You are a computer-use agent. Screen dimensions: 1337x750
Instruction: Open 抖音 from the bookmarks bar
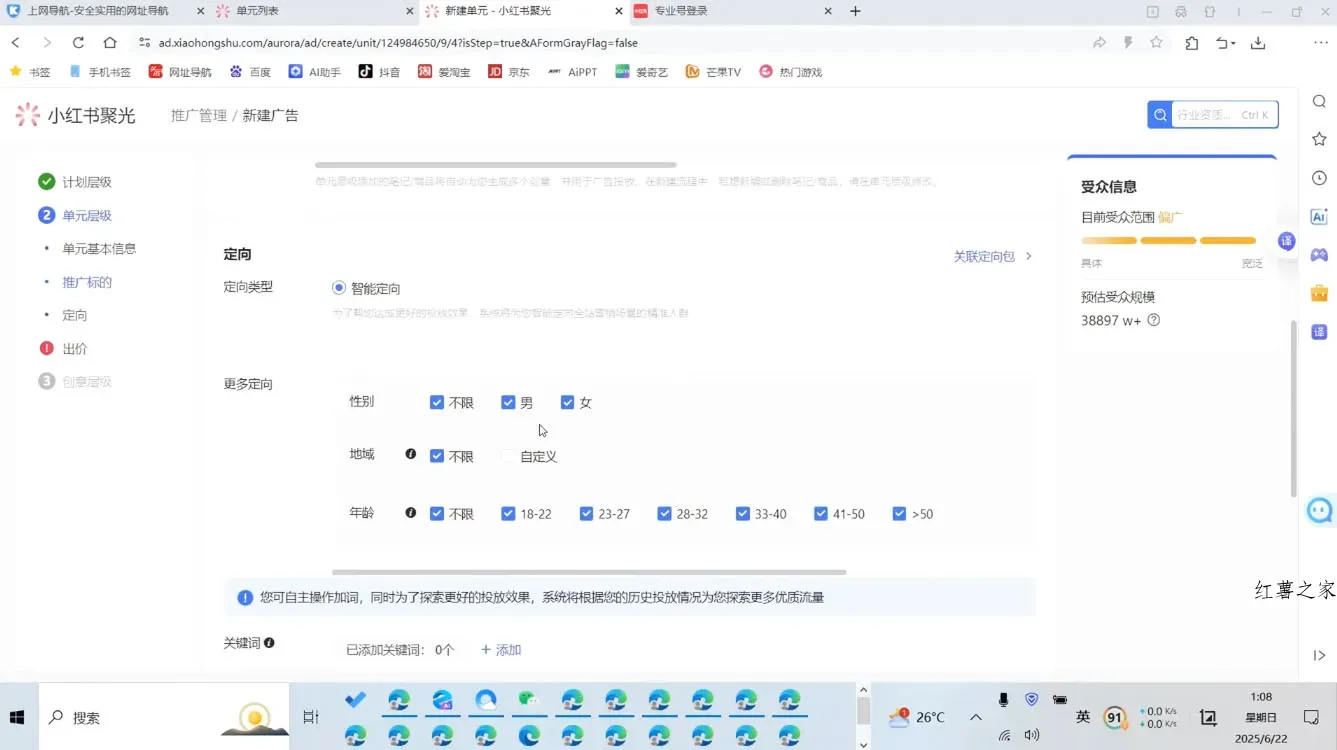click(x=378, y=71)
